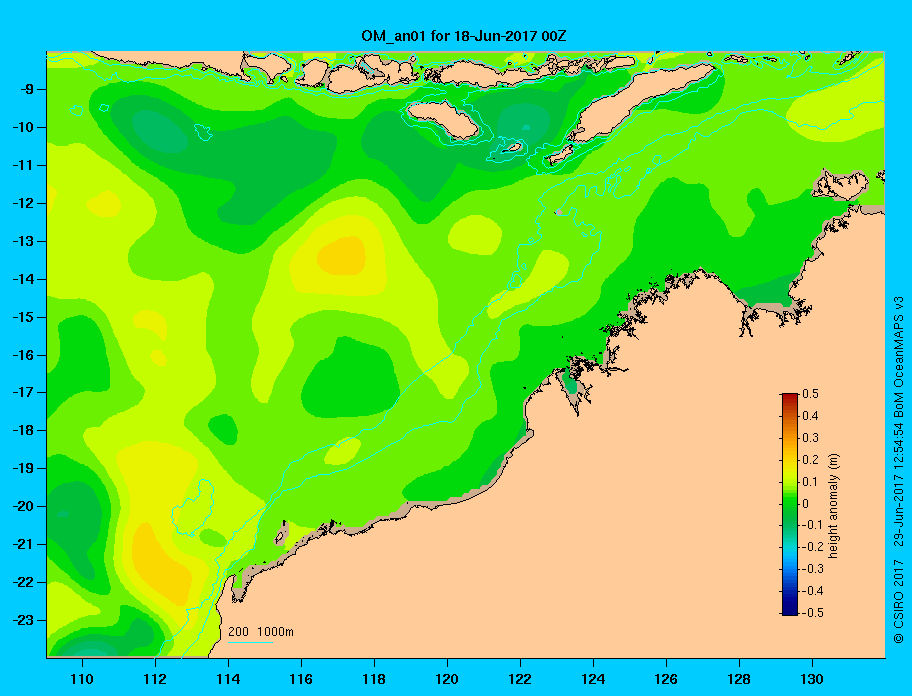Click the longitude axis label '112'

[155, 679]
